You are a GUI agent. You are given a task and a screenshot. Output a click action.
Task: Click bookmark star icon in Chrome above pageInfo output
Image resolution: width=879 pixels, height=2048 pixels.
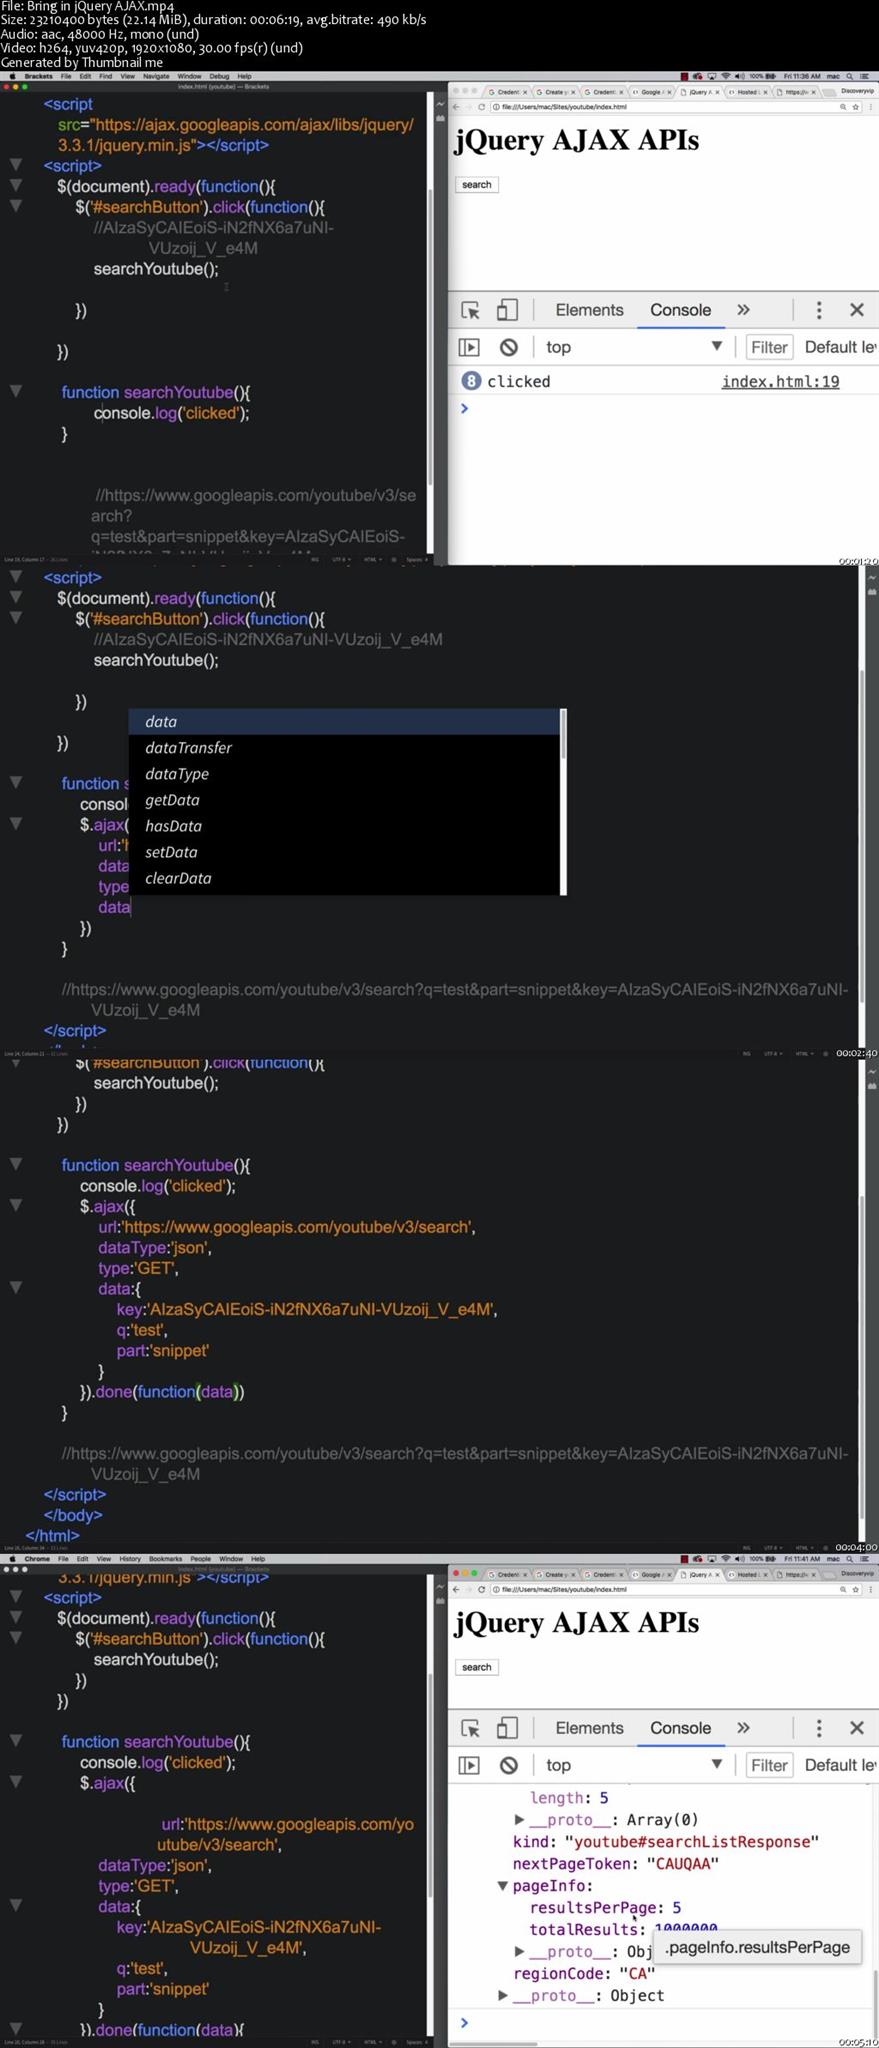pyautogui.click(x=856, y=1589)
